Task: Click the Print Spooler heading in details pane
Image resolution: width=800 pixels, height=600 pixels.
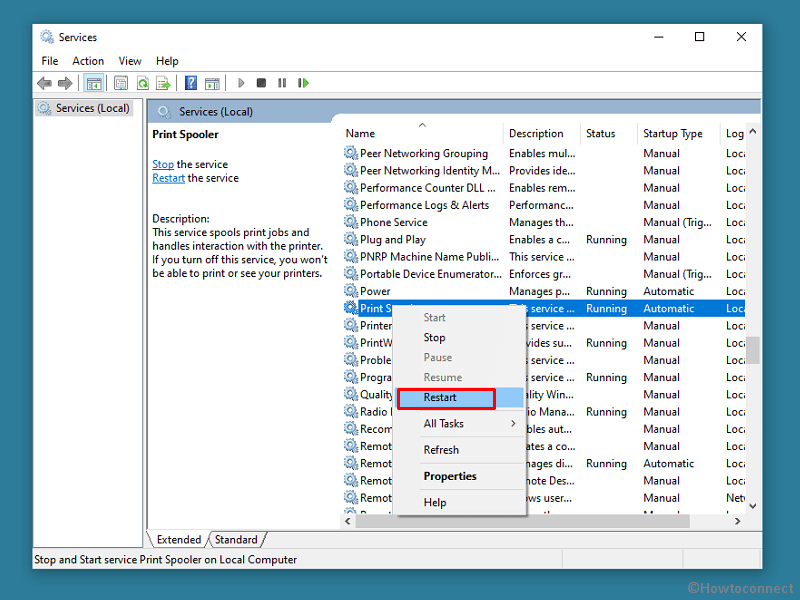Action: tap(185, 134)
